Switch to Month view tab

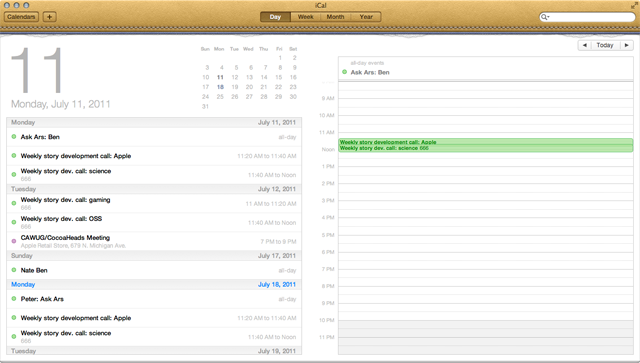point(335,17)
